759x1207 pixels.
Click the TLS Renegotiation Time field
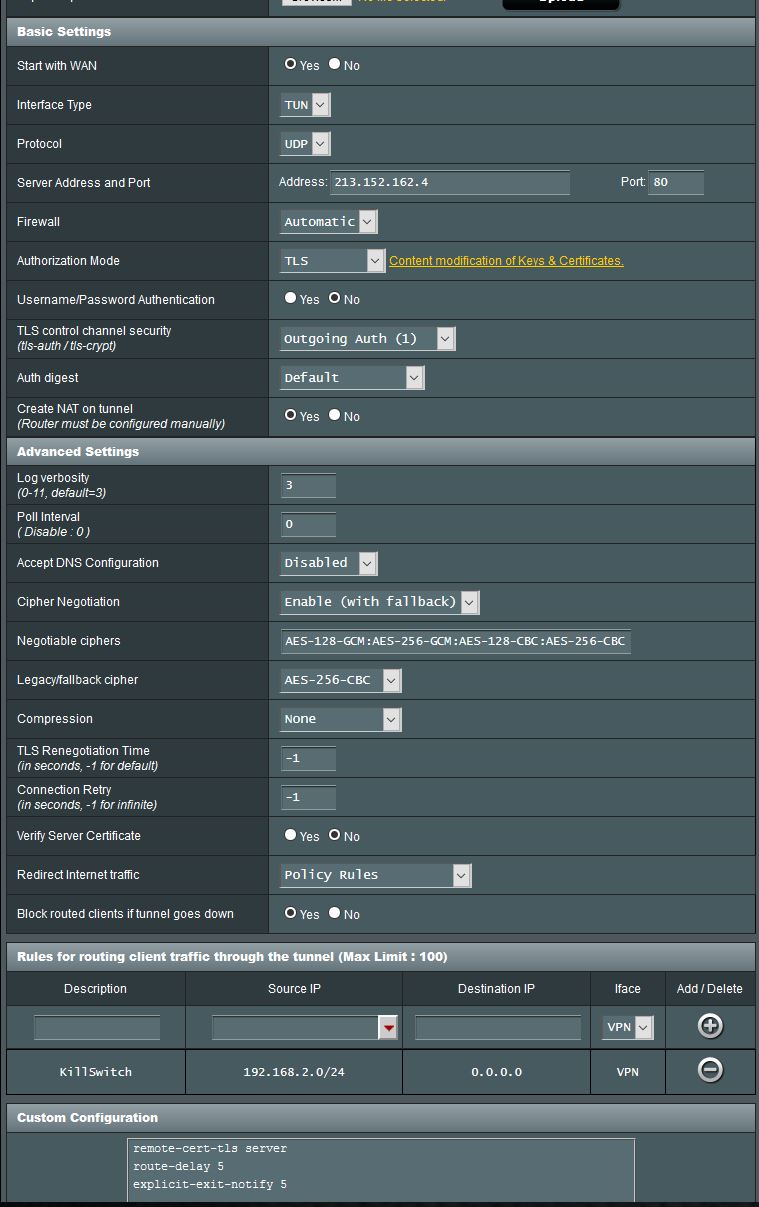[308, 758]
